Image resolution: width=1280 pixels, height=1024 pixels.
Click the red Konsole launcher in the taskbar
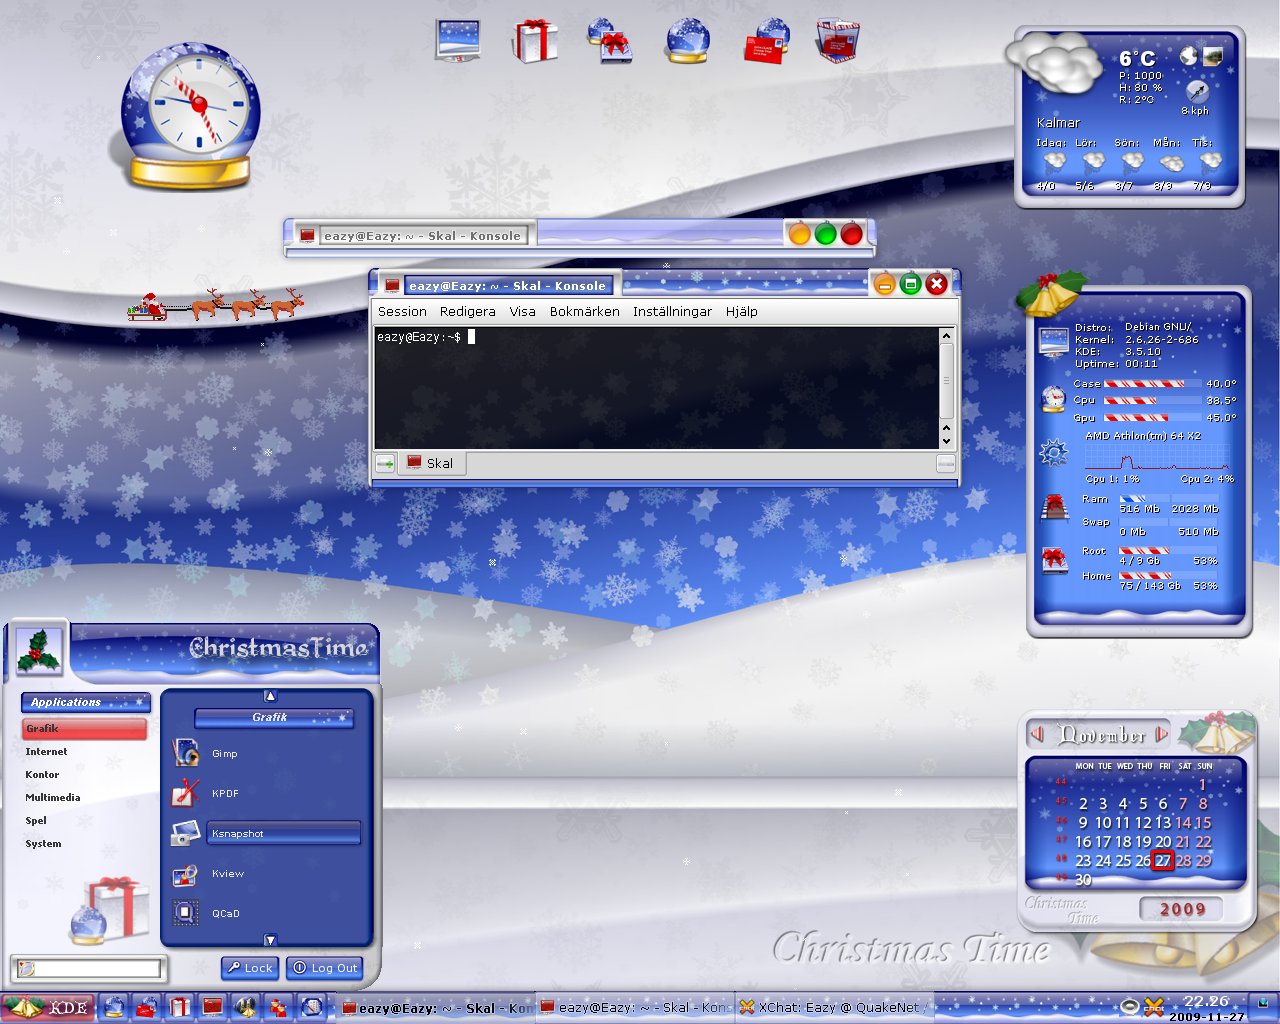pyautogui.click(x=212, y=1007)
